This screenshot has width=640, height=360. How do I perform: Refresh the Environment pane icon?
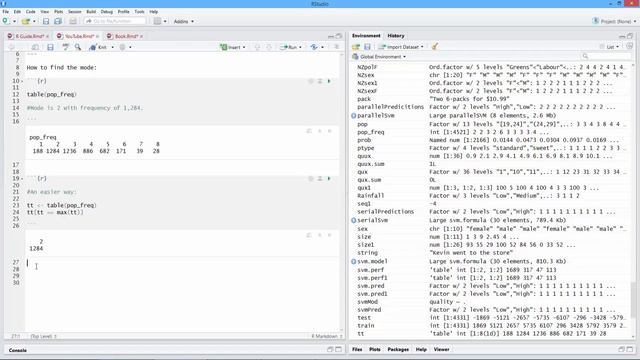click(x=629, y=47)
